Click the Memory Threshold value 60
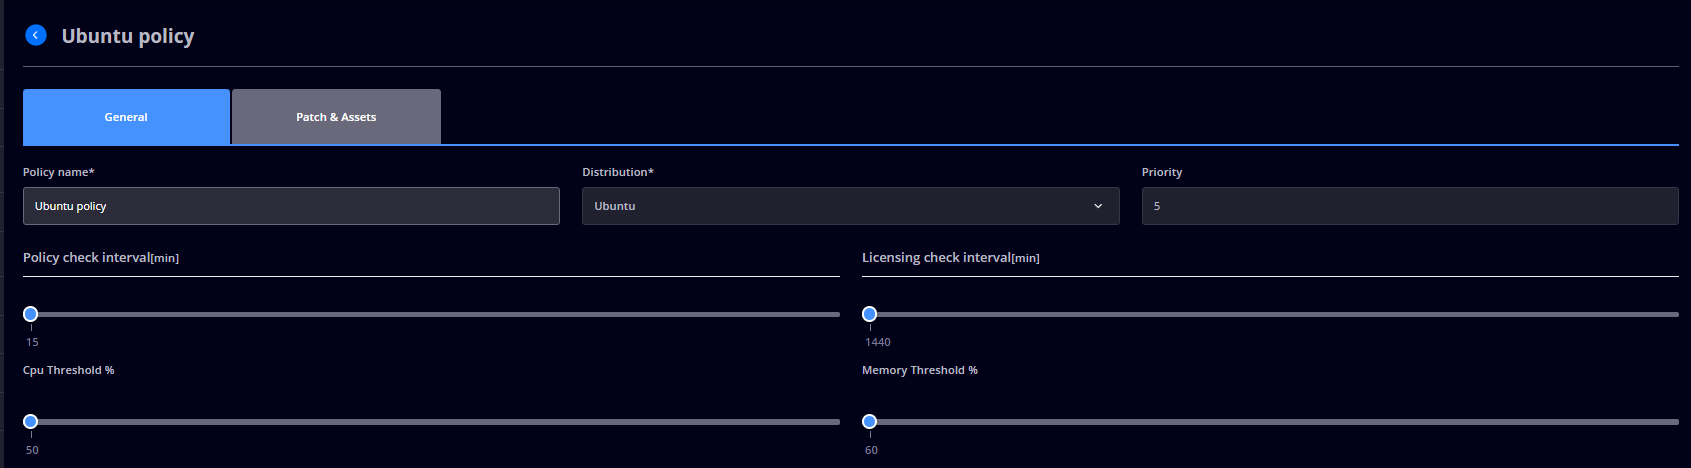This screenshot has width=1691, height=468. (871, 450)
